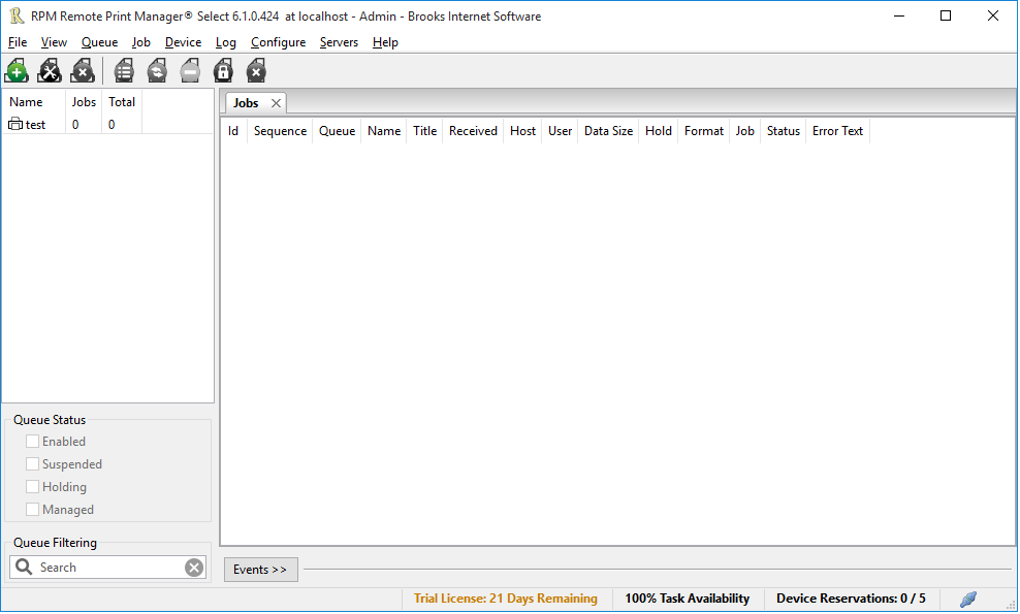Sort jobs by Format column header
The height and width of the screenshot is (614, 1020).
704,131
